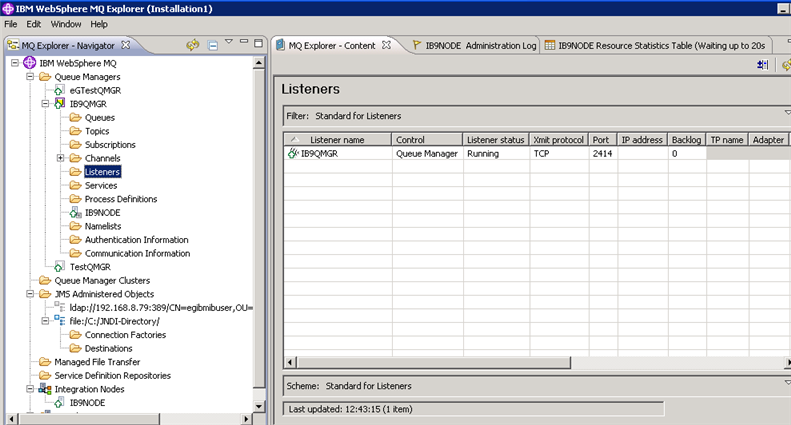The height and width of the screenshot is (425, 791).
Task: Expand the Channels tree node
Action: click(60, 158)
